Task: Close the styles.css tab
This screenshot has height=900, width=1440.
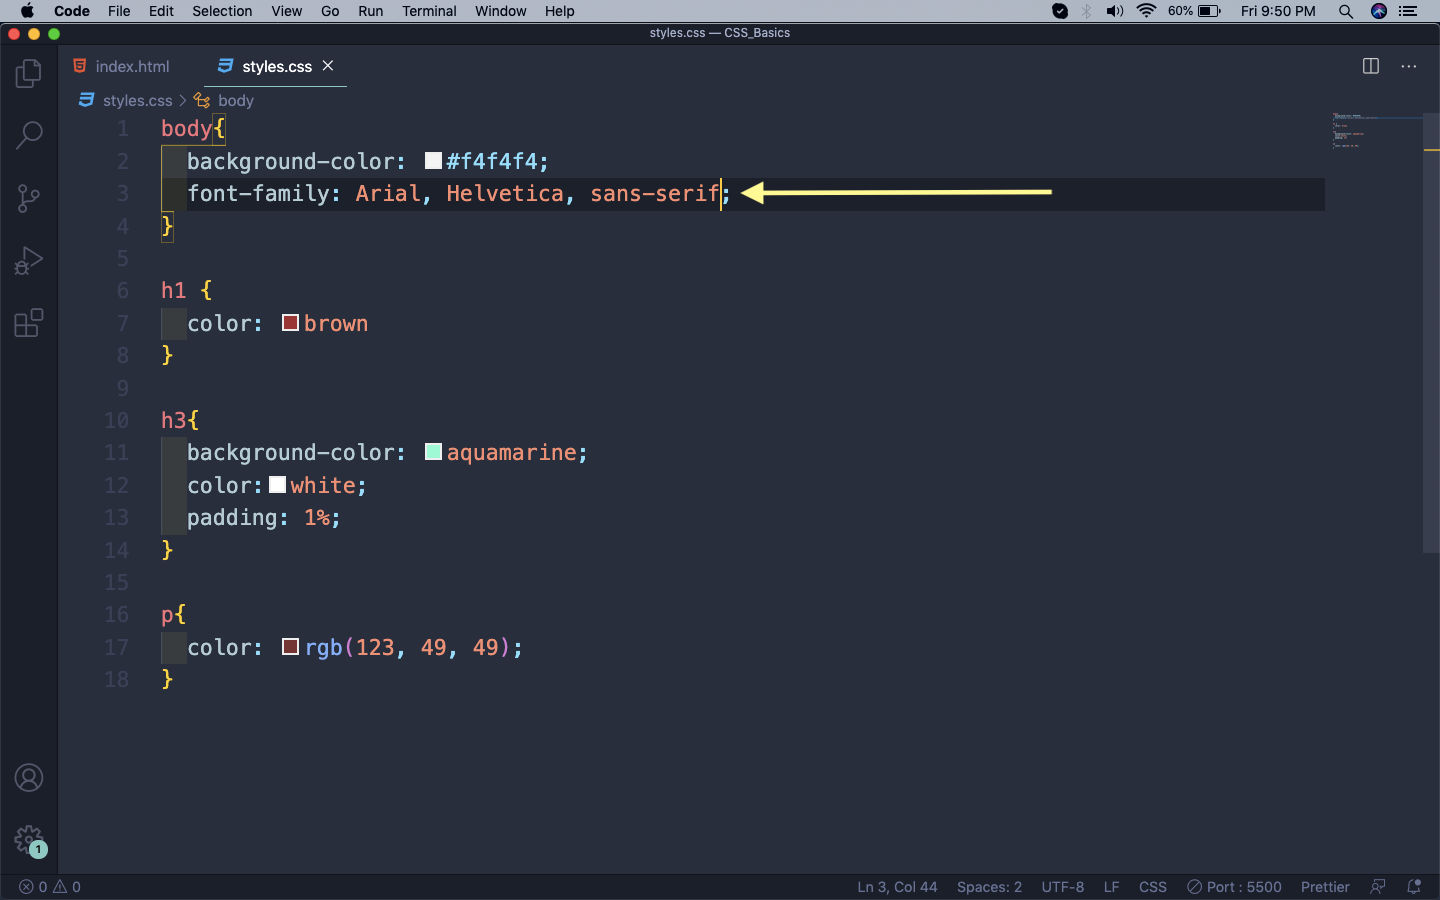Action: click(x=328, y=66)
